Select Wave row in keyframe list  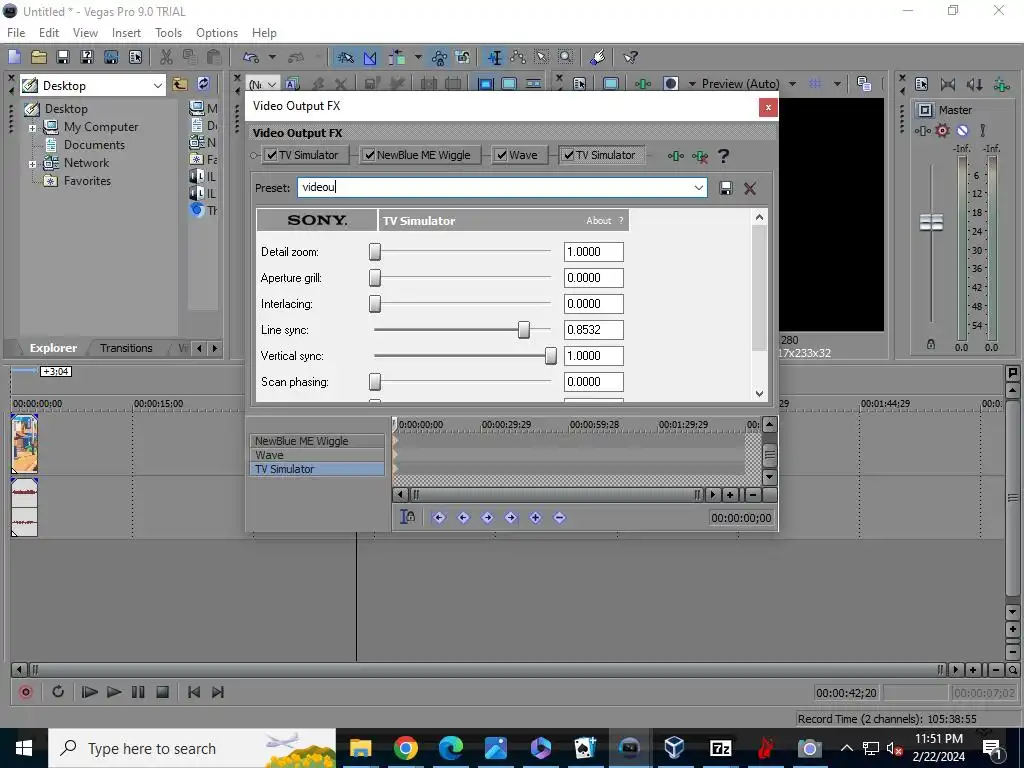click(x=317, y=455)
